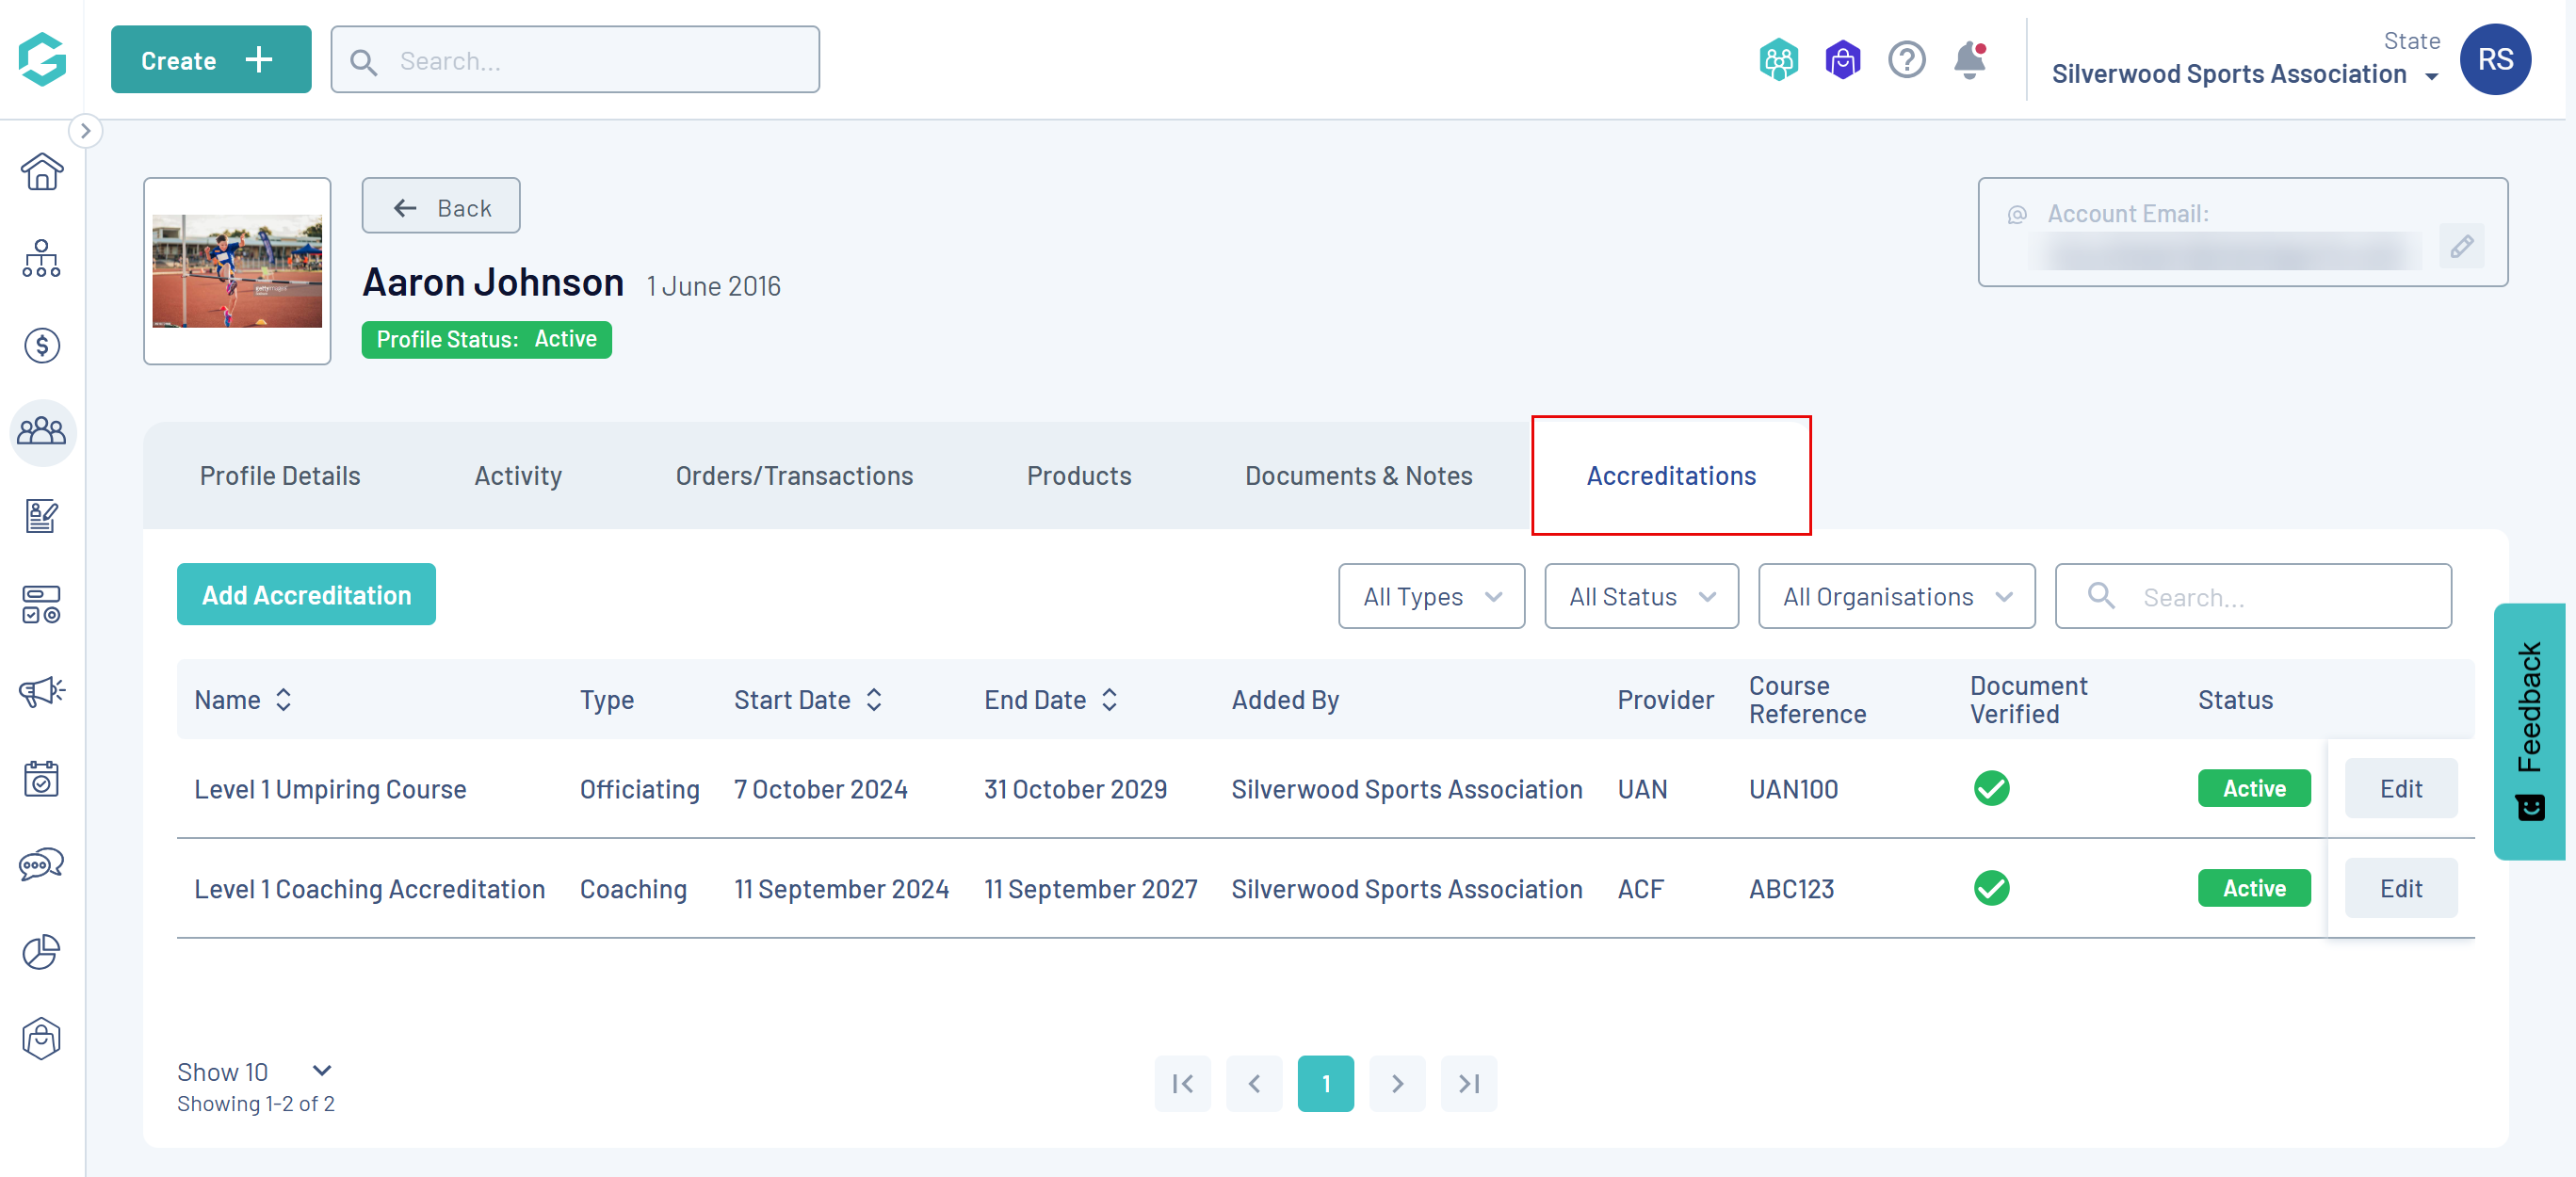
Task: Open the finances dollar sidebar icon
Action: pos(41,346)
